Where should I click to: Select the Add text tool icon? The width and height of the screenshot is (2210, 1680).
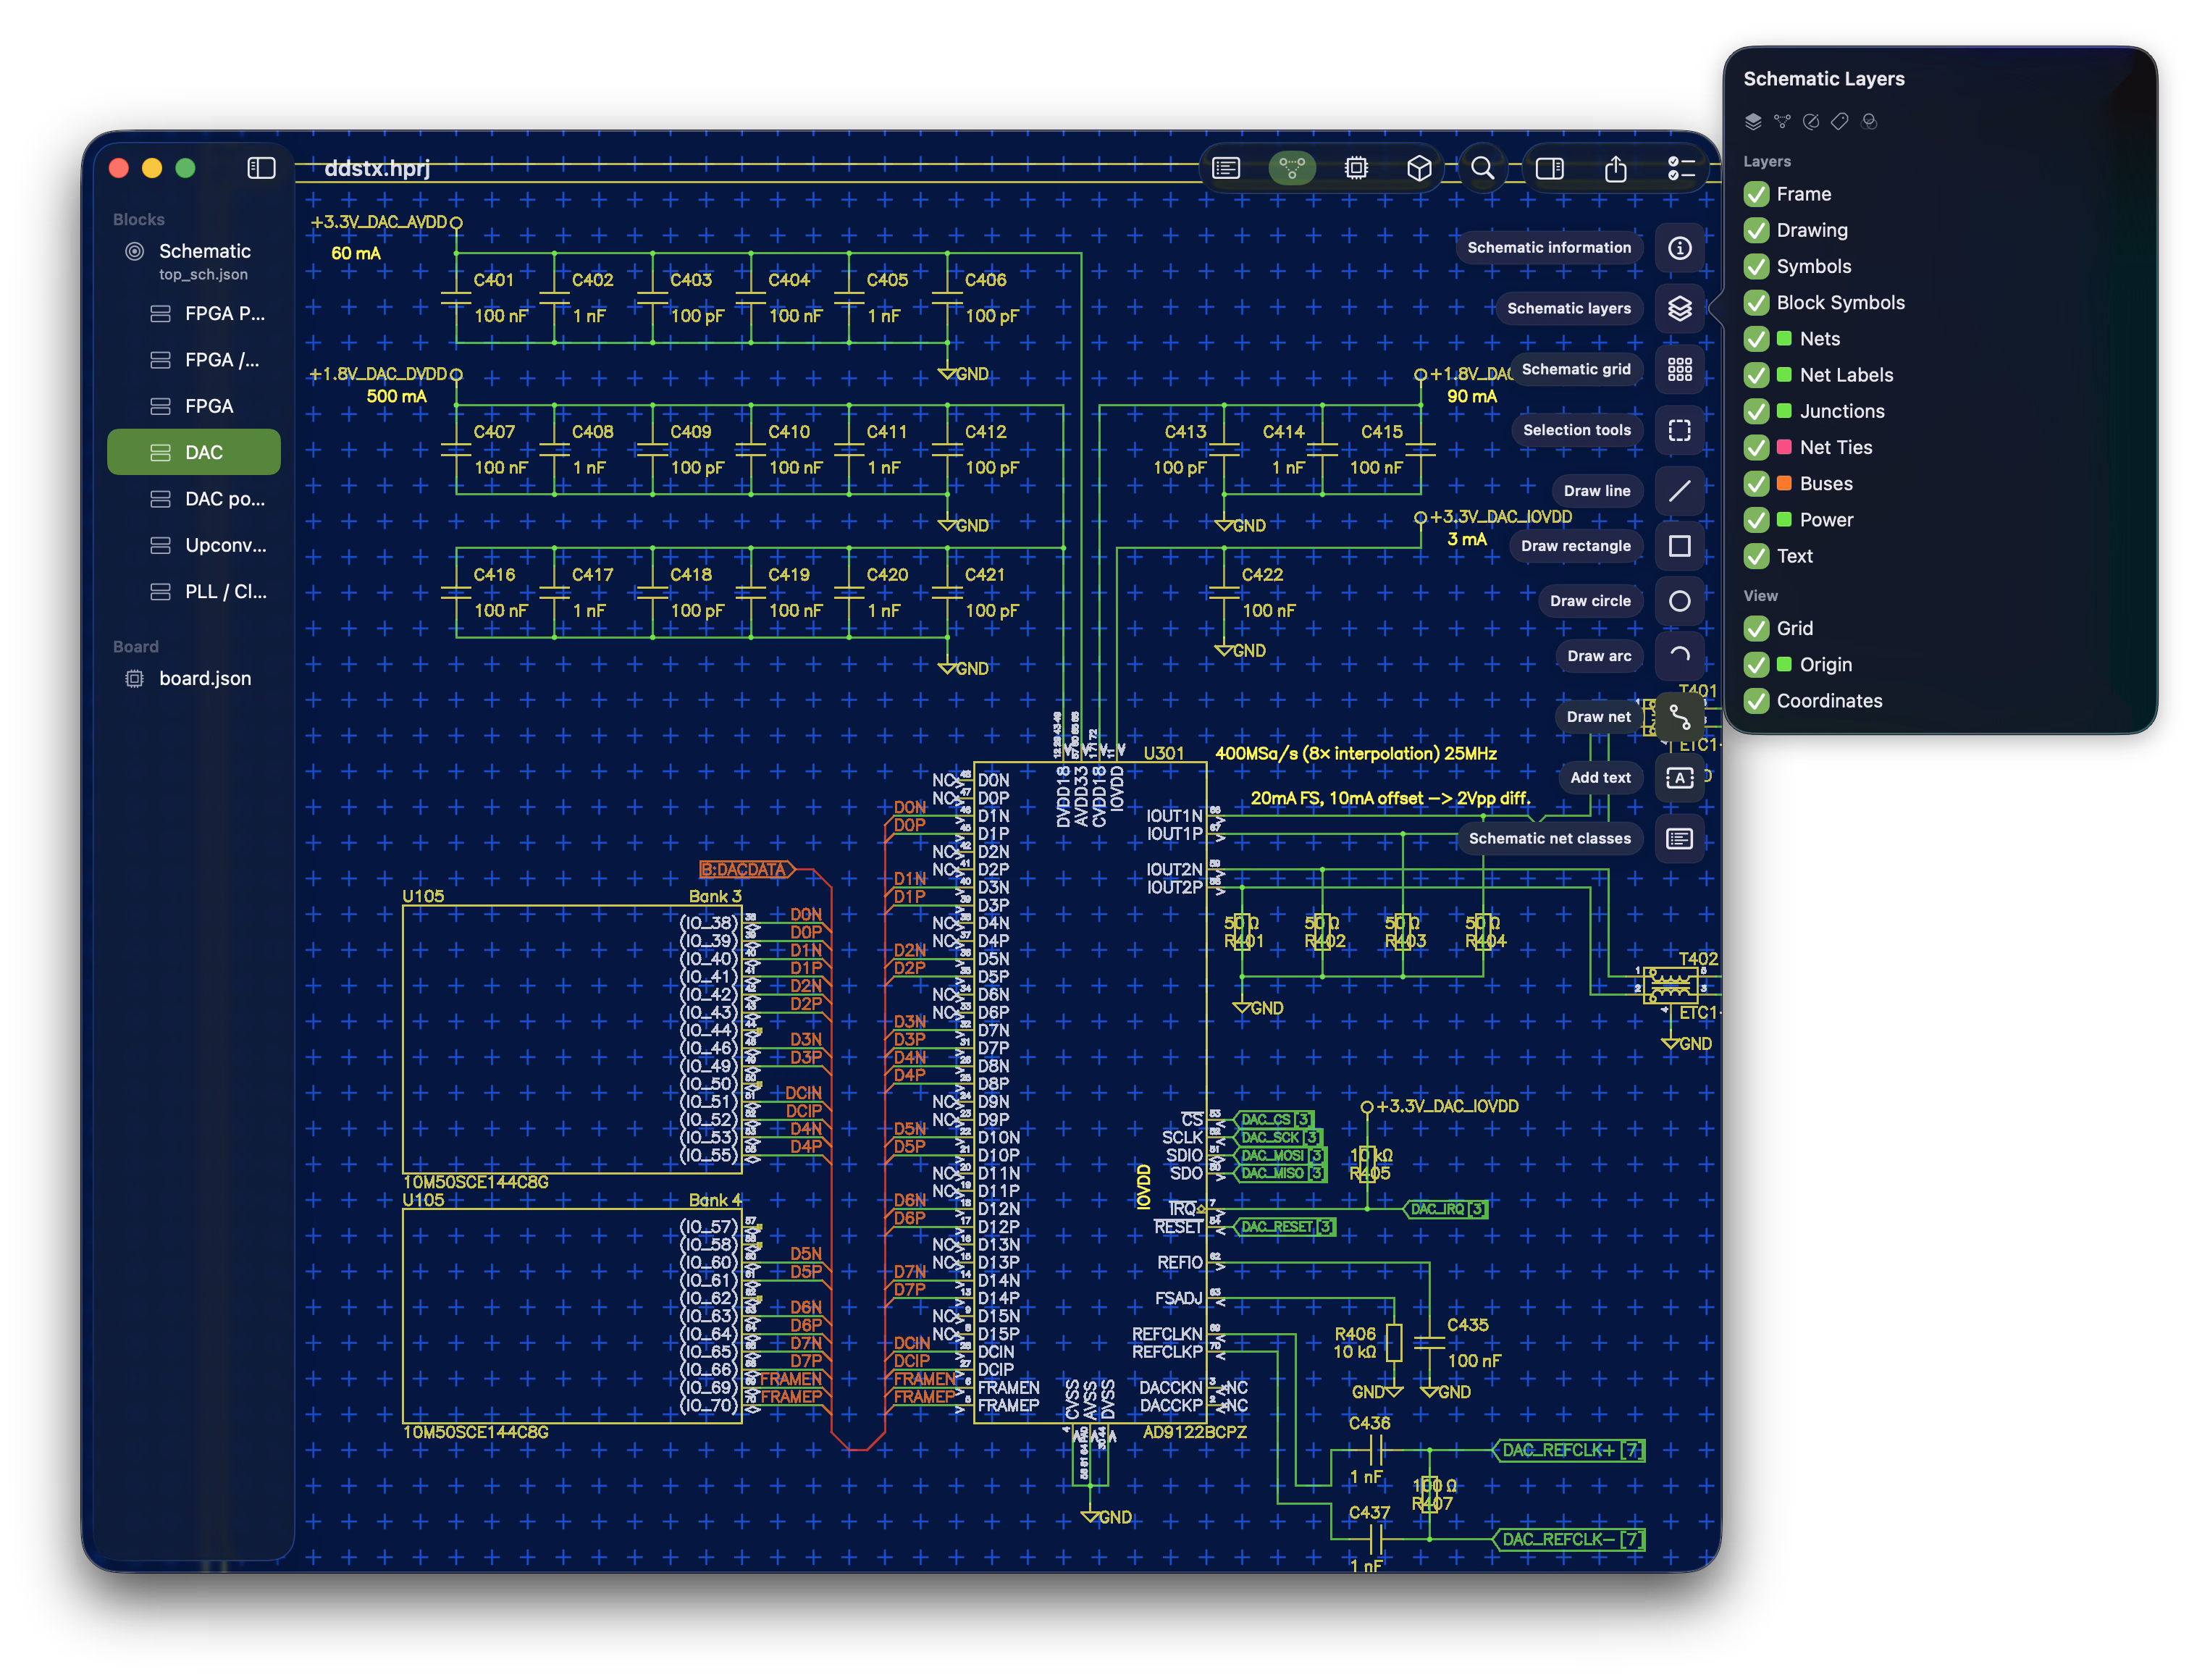(1679, 778)
